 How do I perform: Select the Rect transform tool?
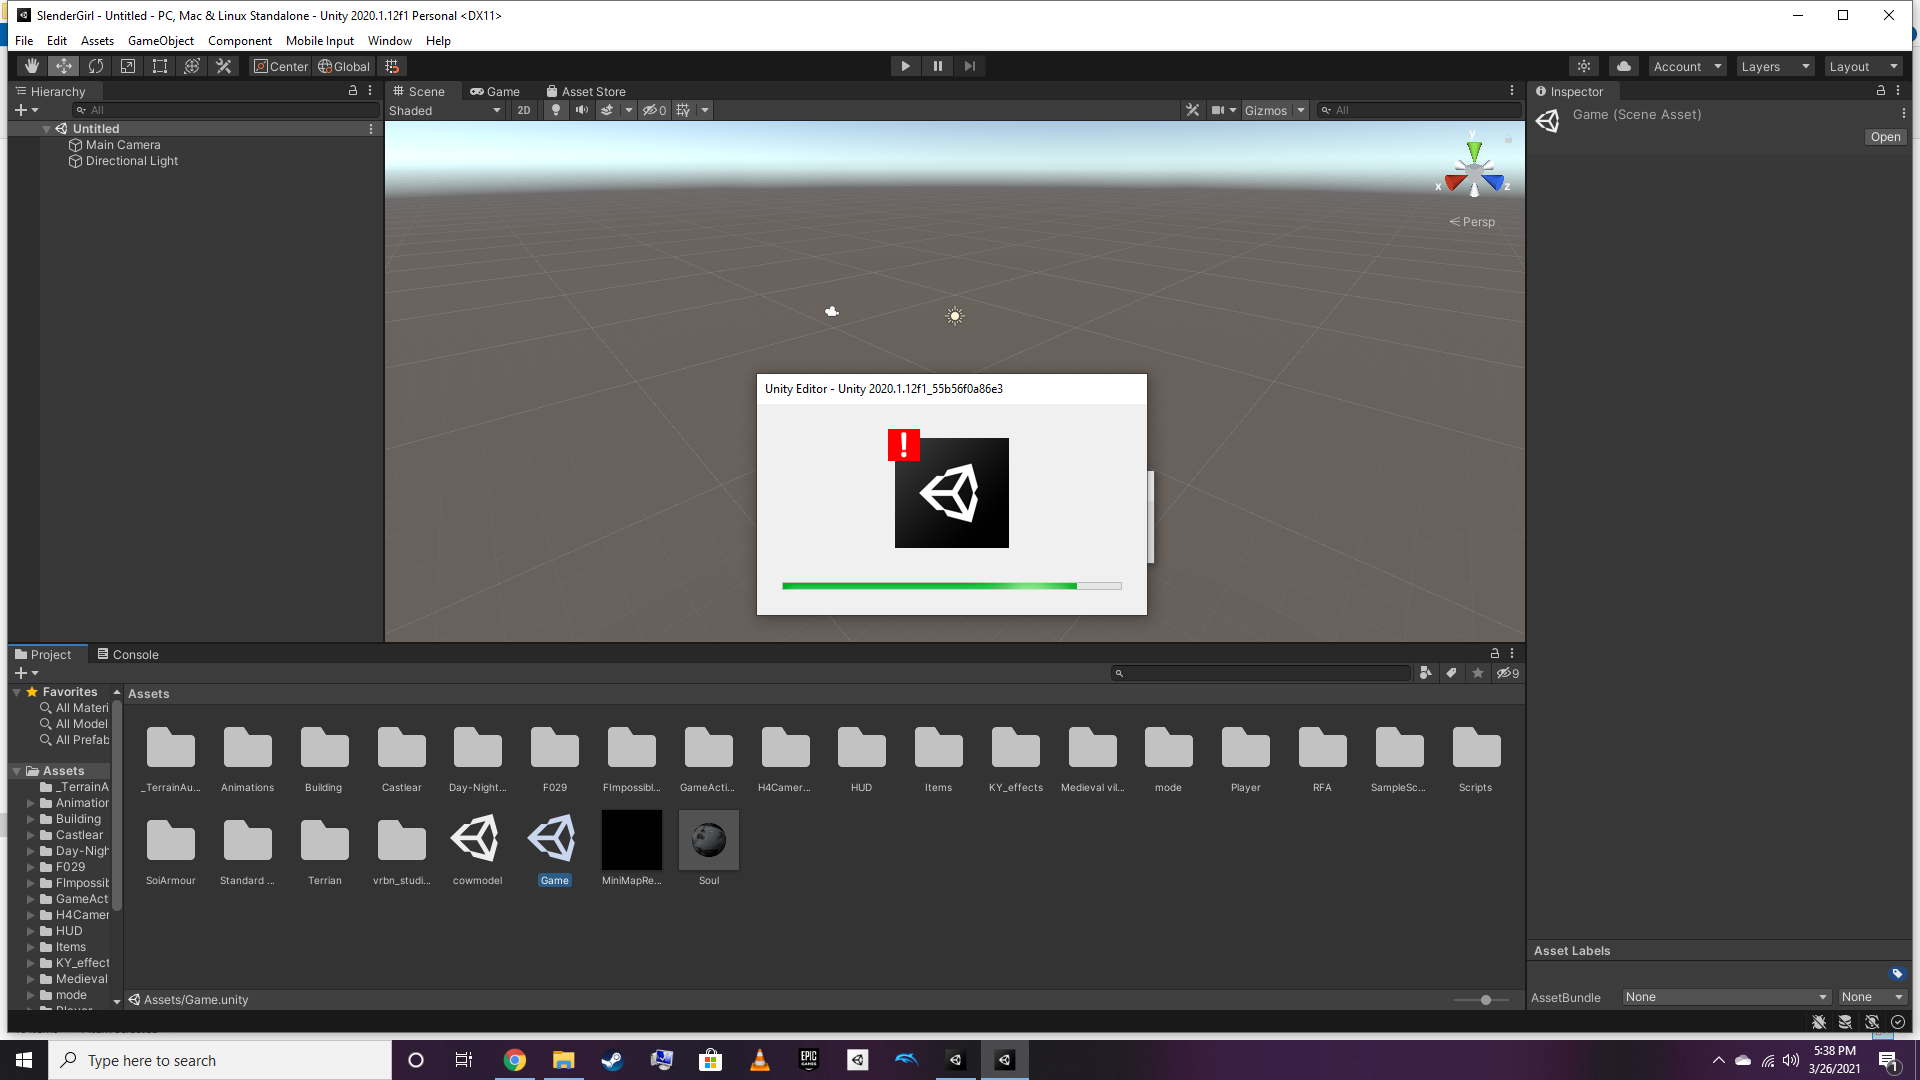(x=160, y=66)
